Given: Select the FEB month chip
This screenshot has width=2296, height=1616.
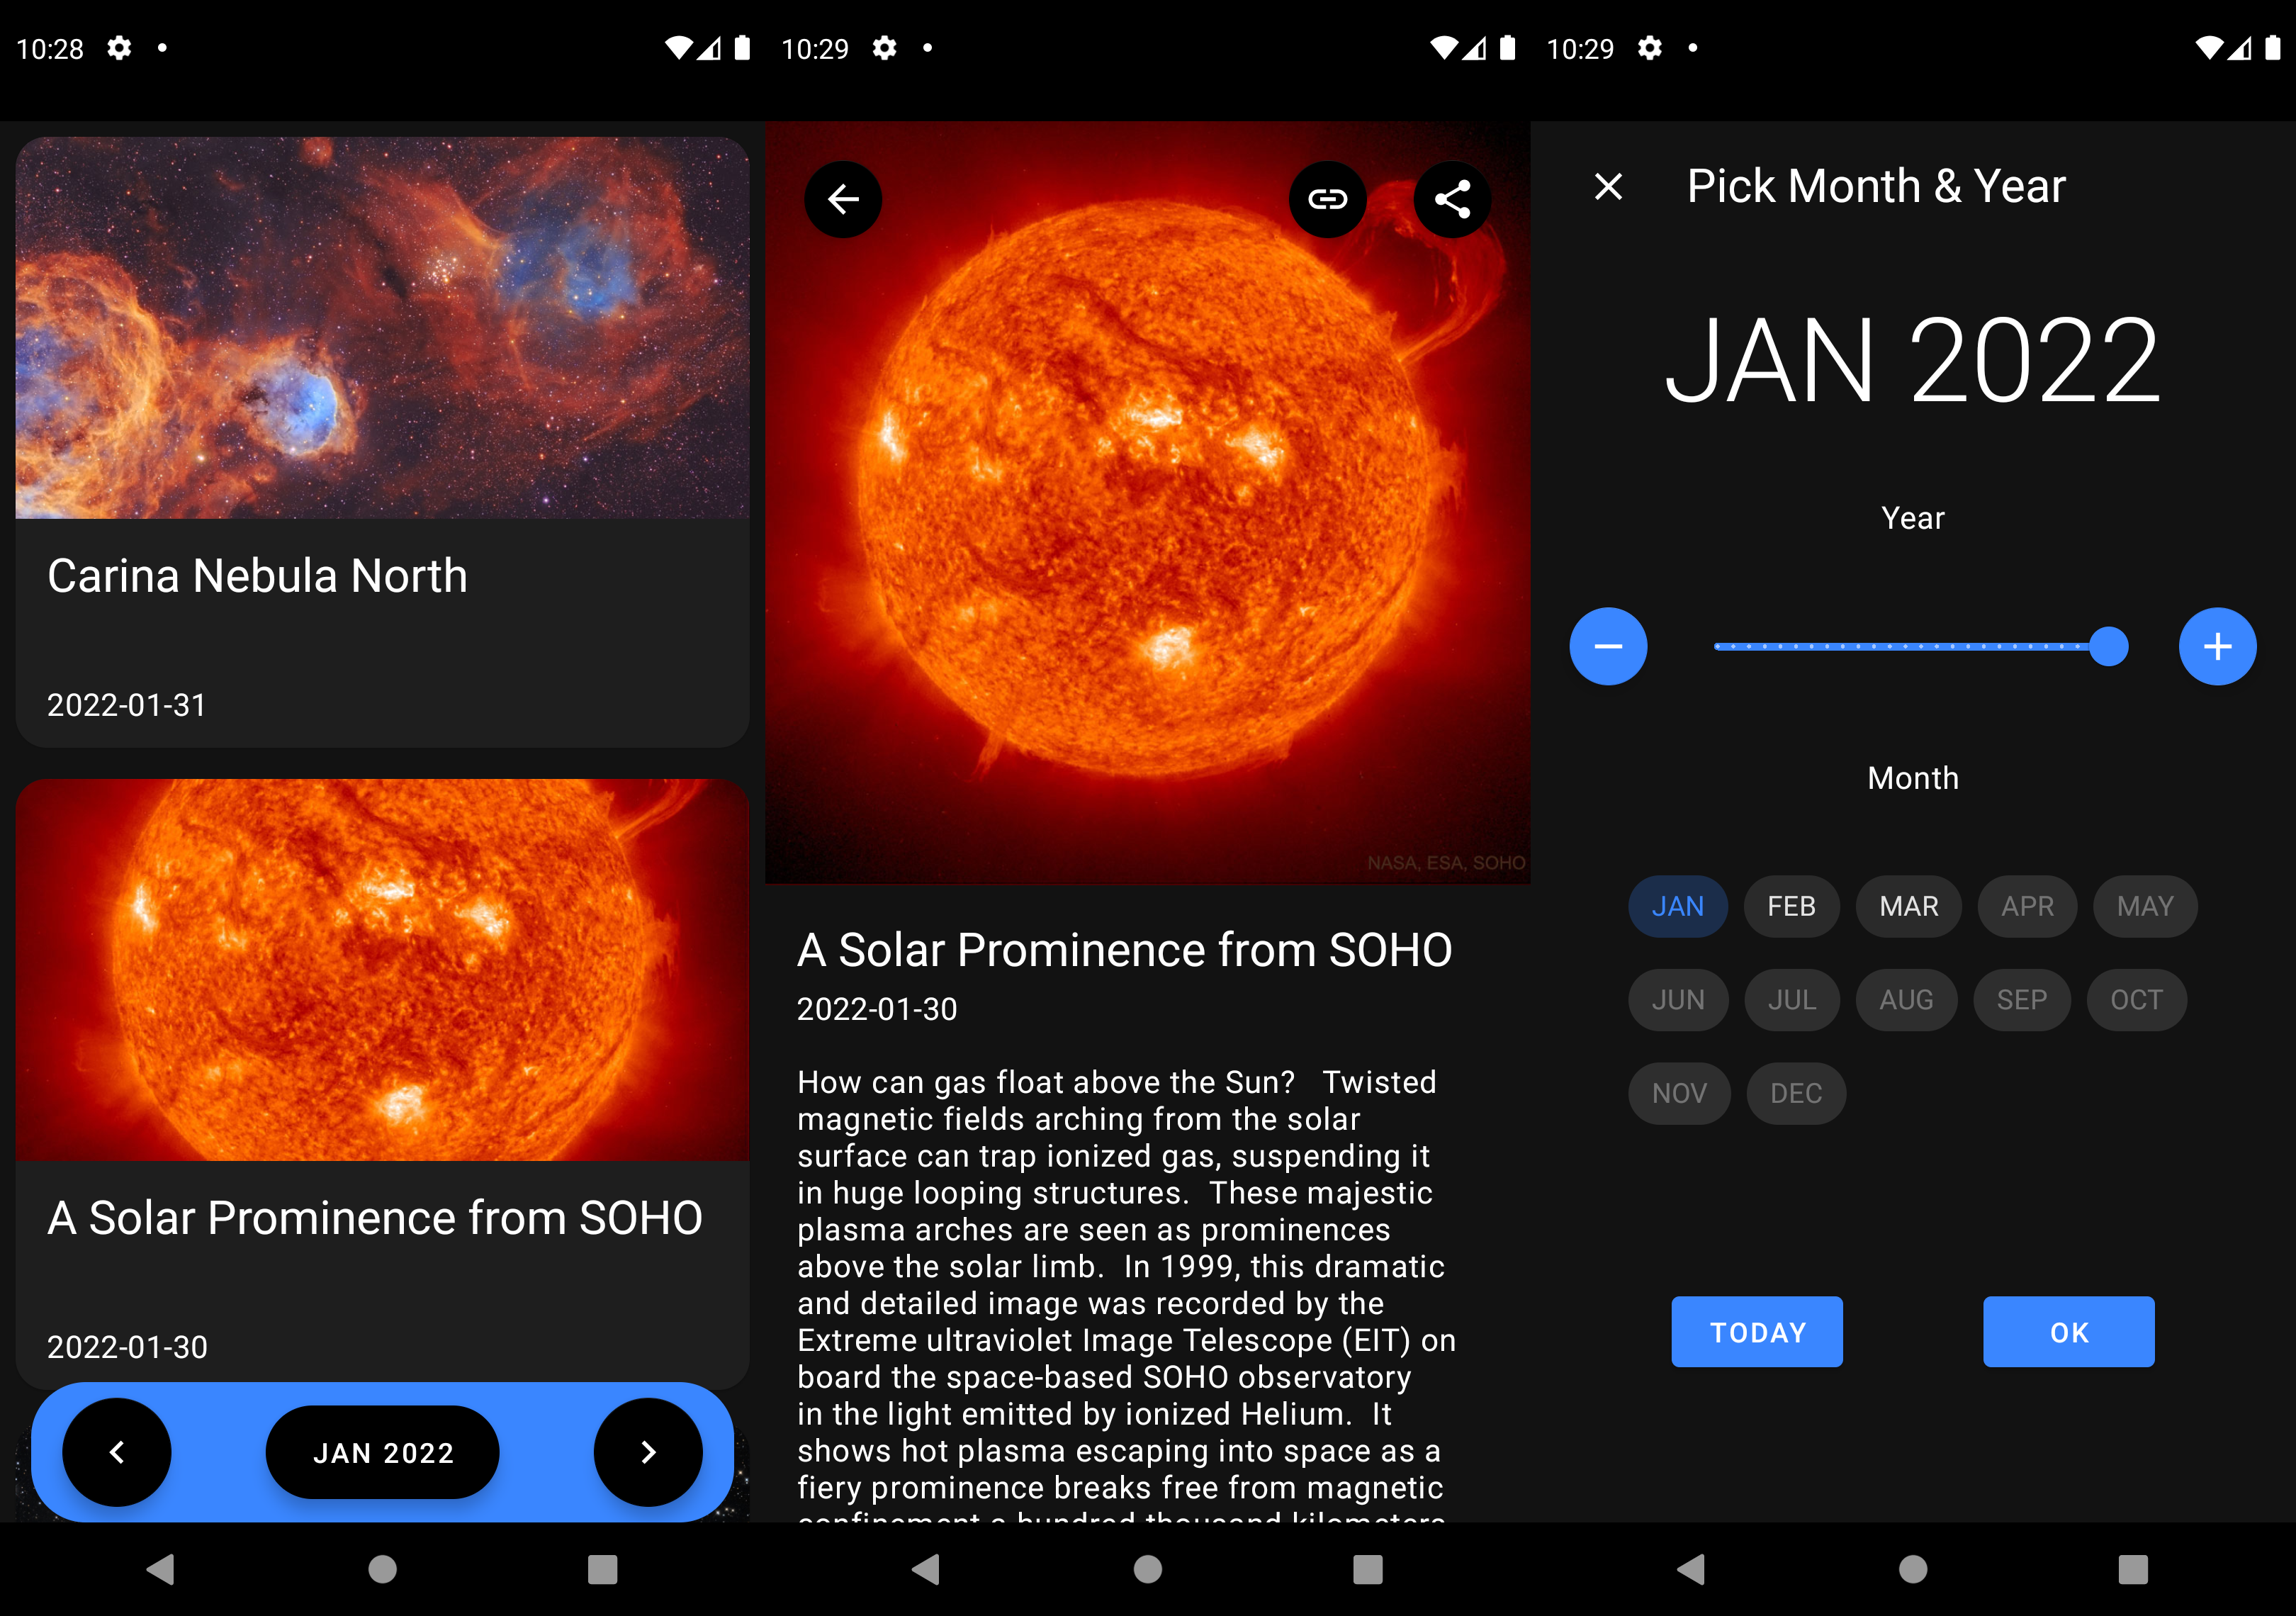Looking at the screenshot, I should point(1790,906).
